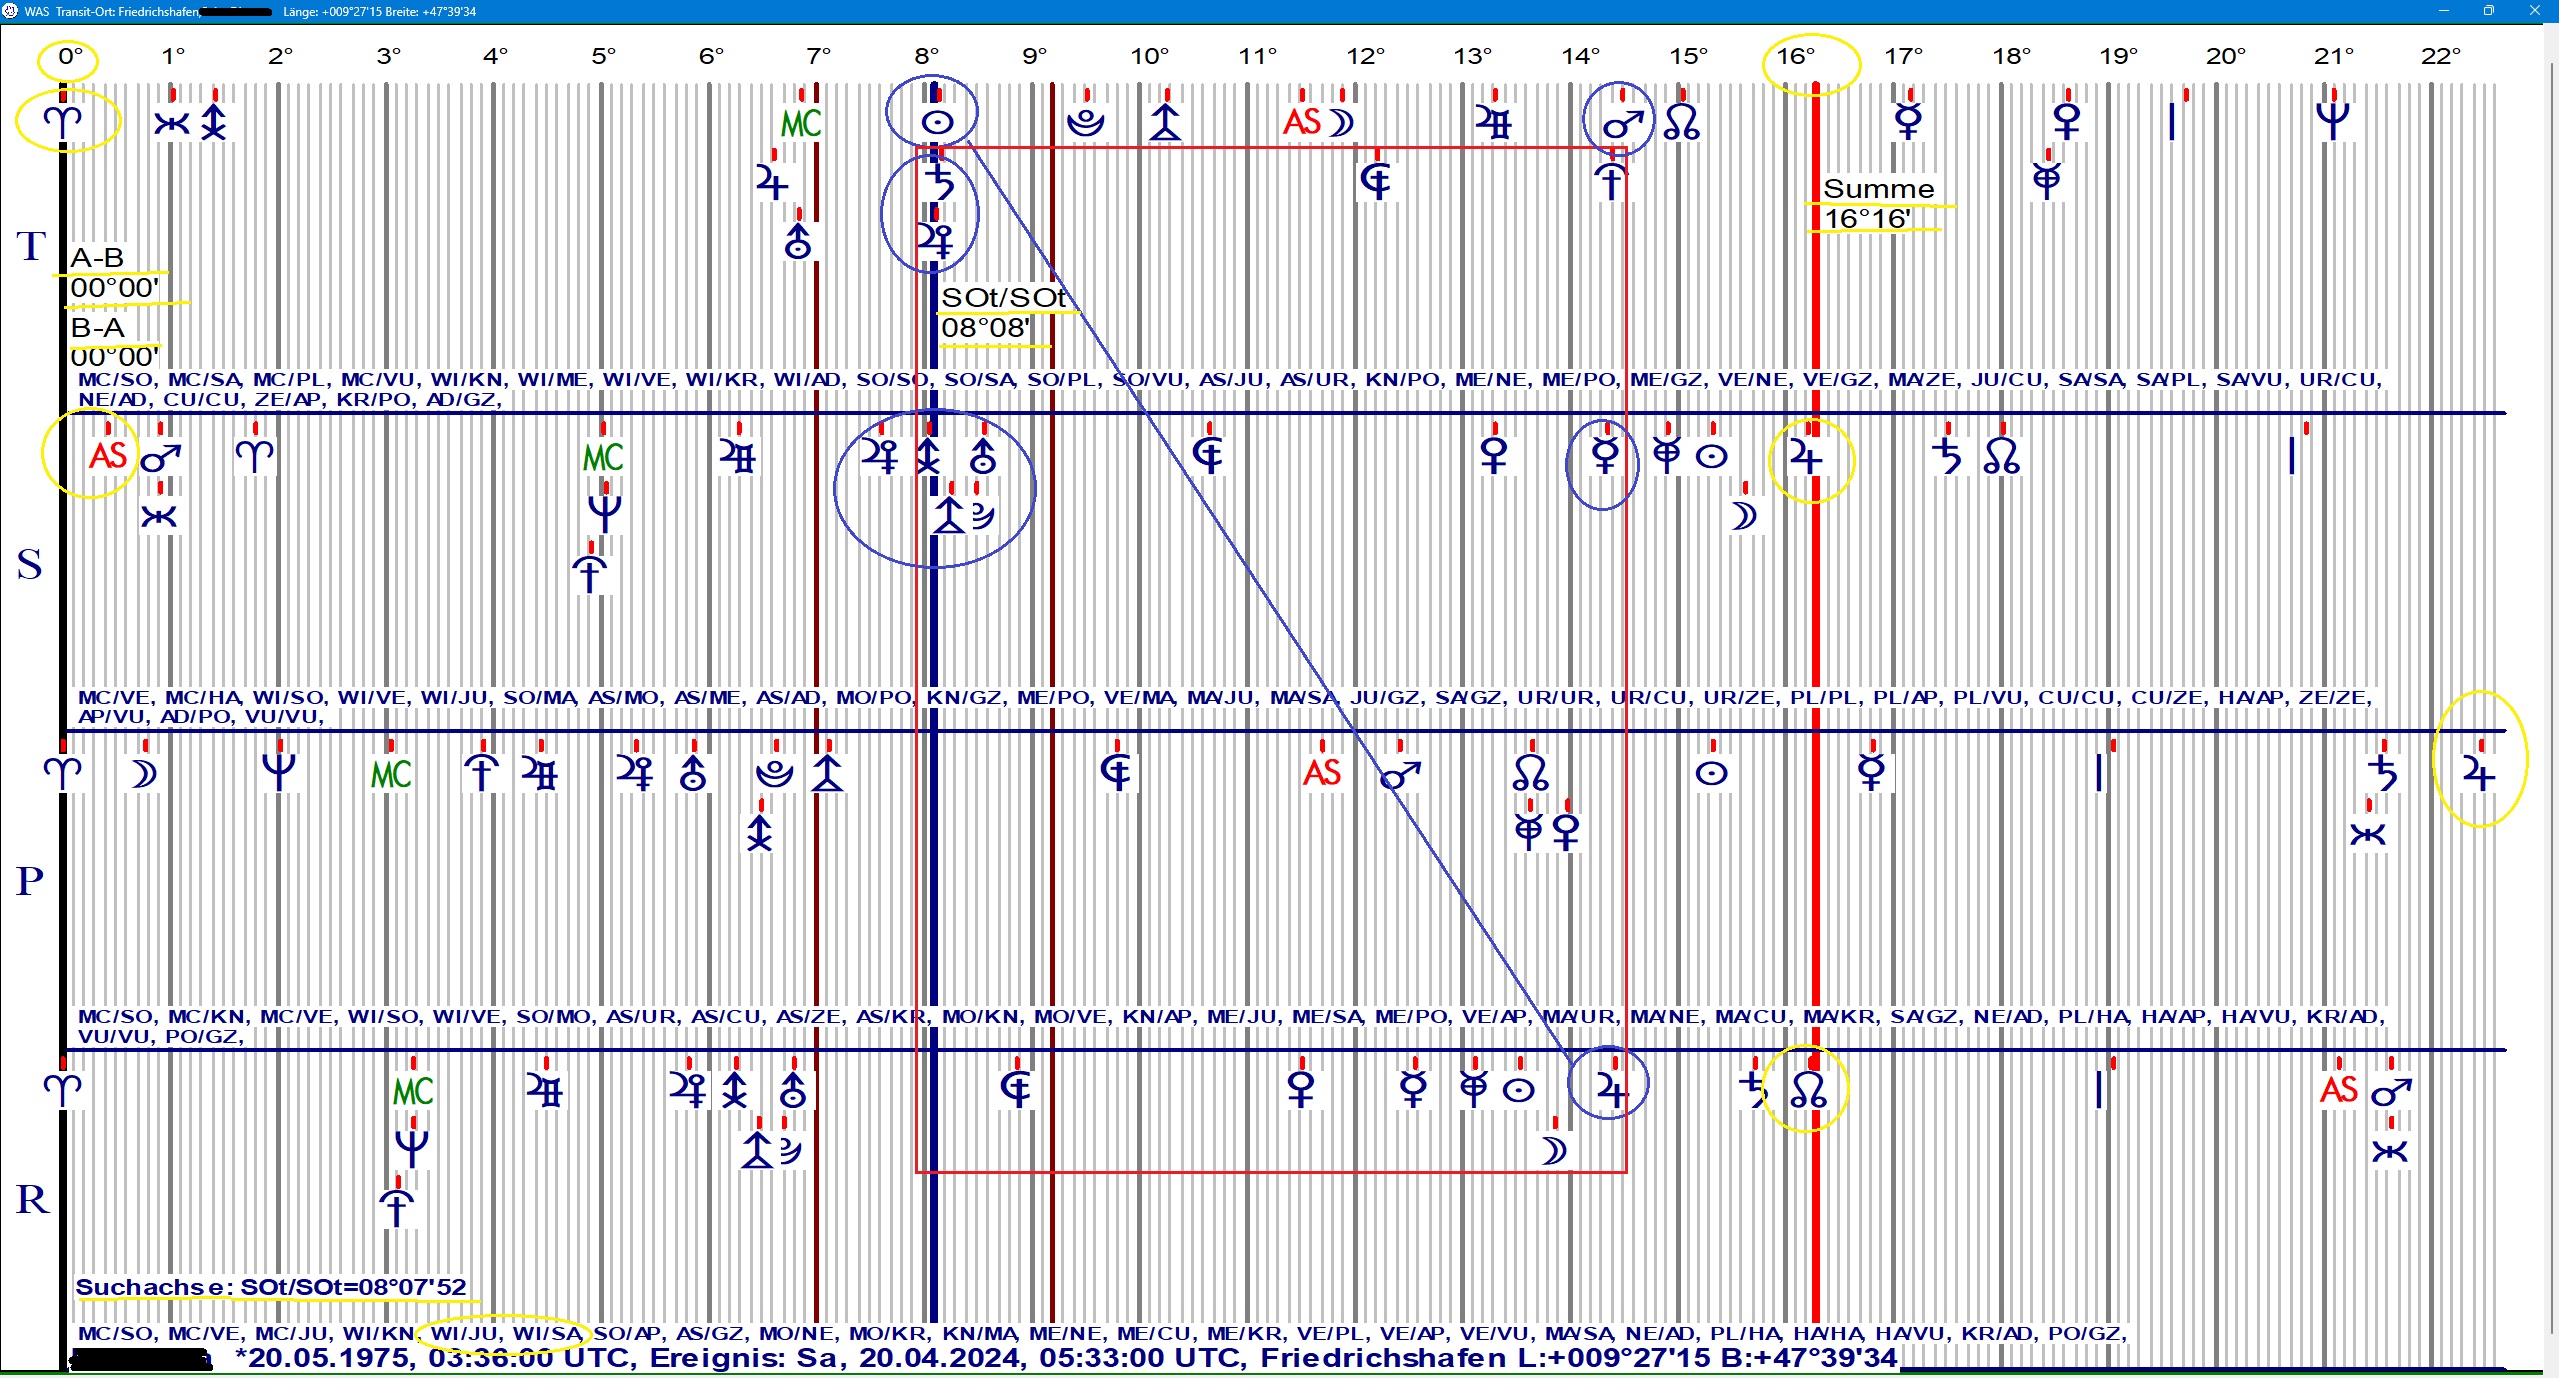Click the Mercury glyph in the T row
The image size is (2559, 1378).
[x=1908, y=122]
